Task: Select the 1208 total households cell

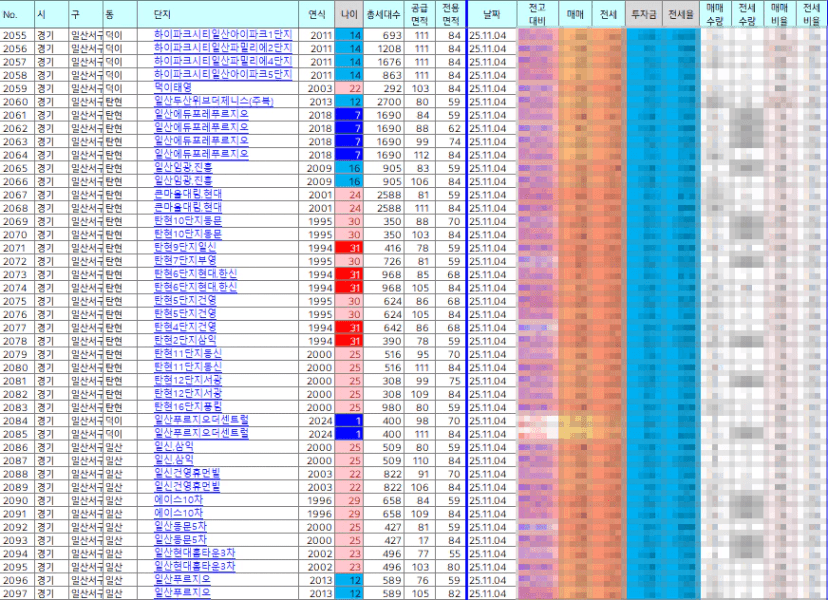Action: point(383,48)
